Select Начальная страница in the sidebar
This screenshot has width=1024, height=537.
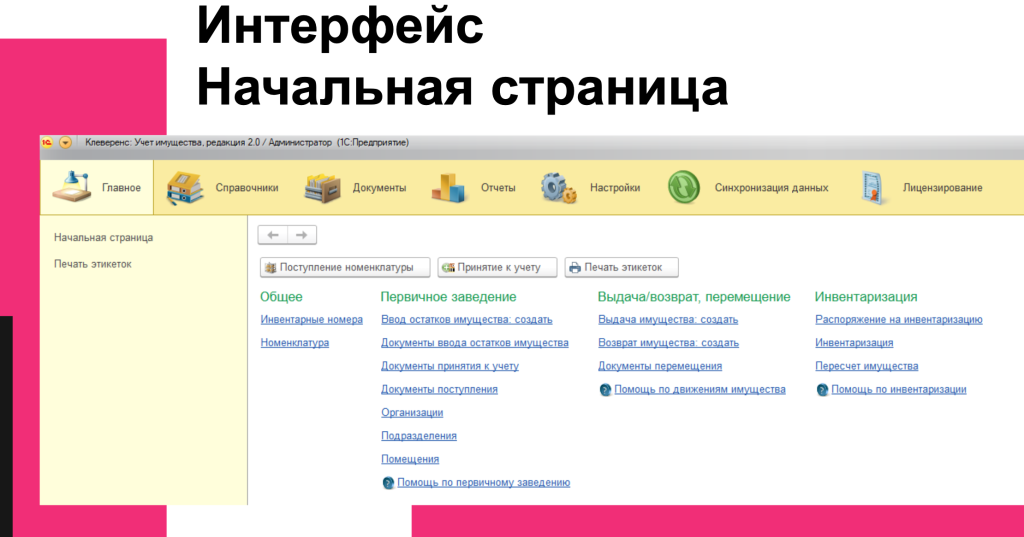click(x=103, y=238)
